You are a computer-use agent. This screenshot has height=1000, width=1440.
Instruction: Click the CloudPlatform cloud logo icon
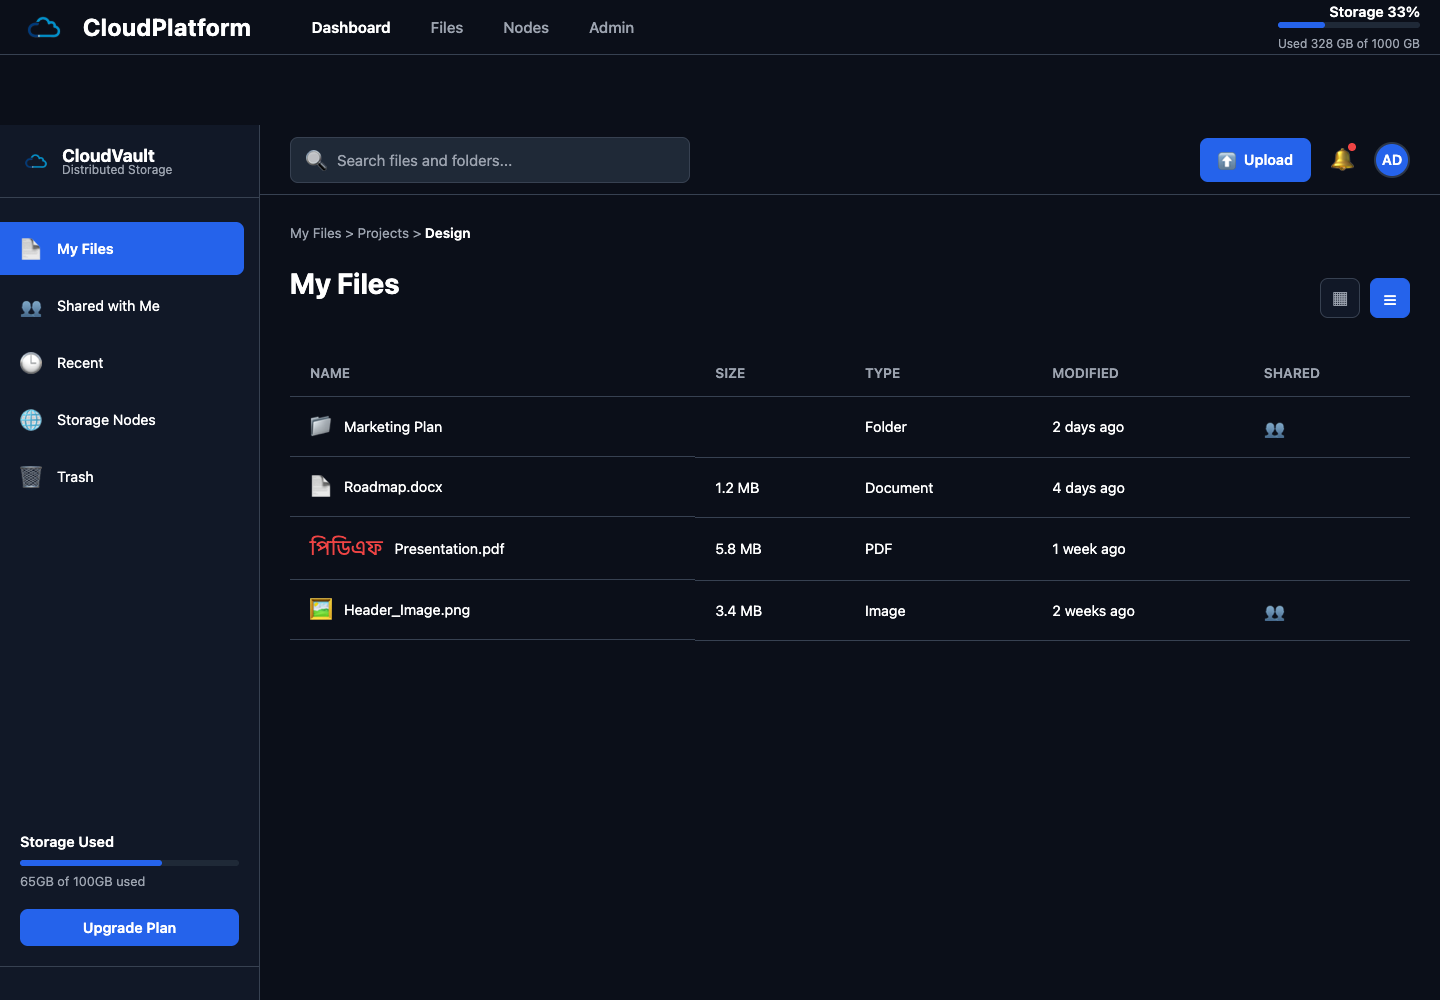coord(44,28)
